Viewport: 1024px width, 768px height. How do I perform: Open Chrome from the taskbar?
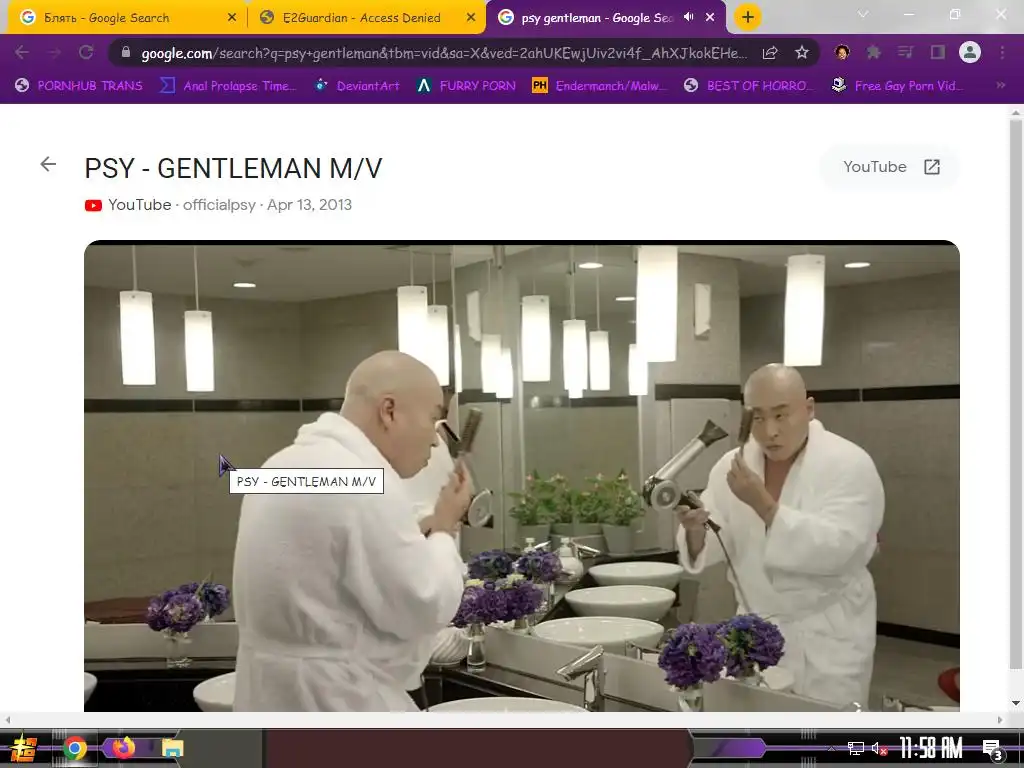(74, 748)
